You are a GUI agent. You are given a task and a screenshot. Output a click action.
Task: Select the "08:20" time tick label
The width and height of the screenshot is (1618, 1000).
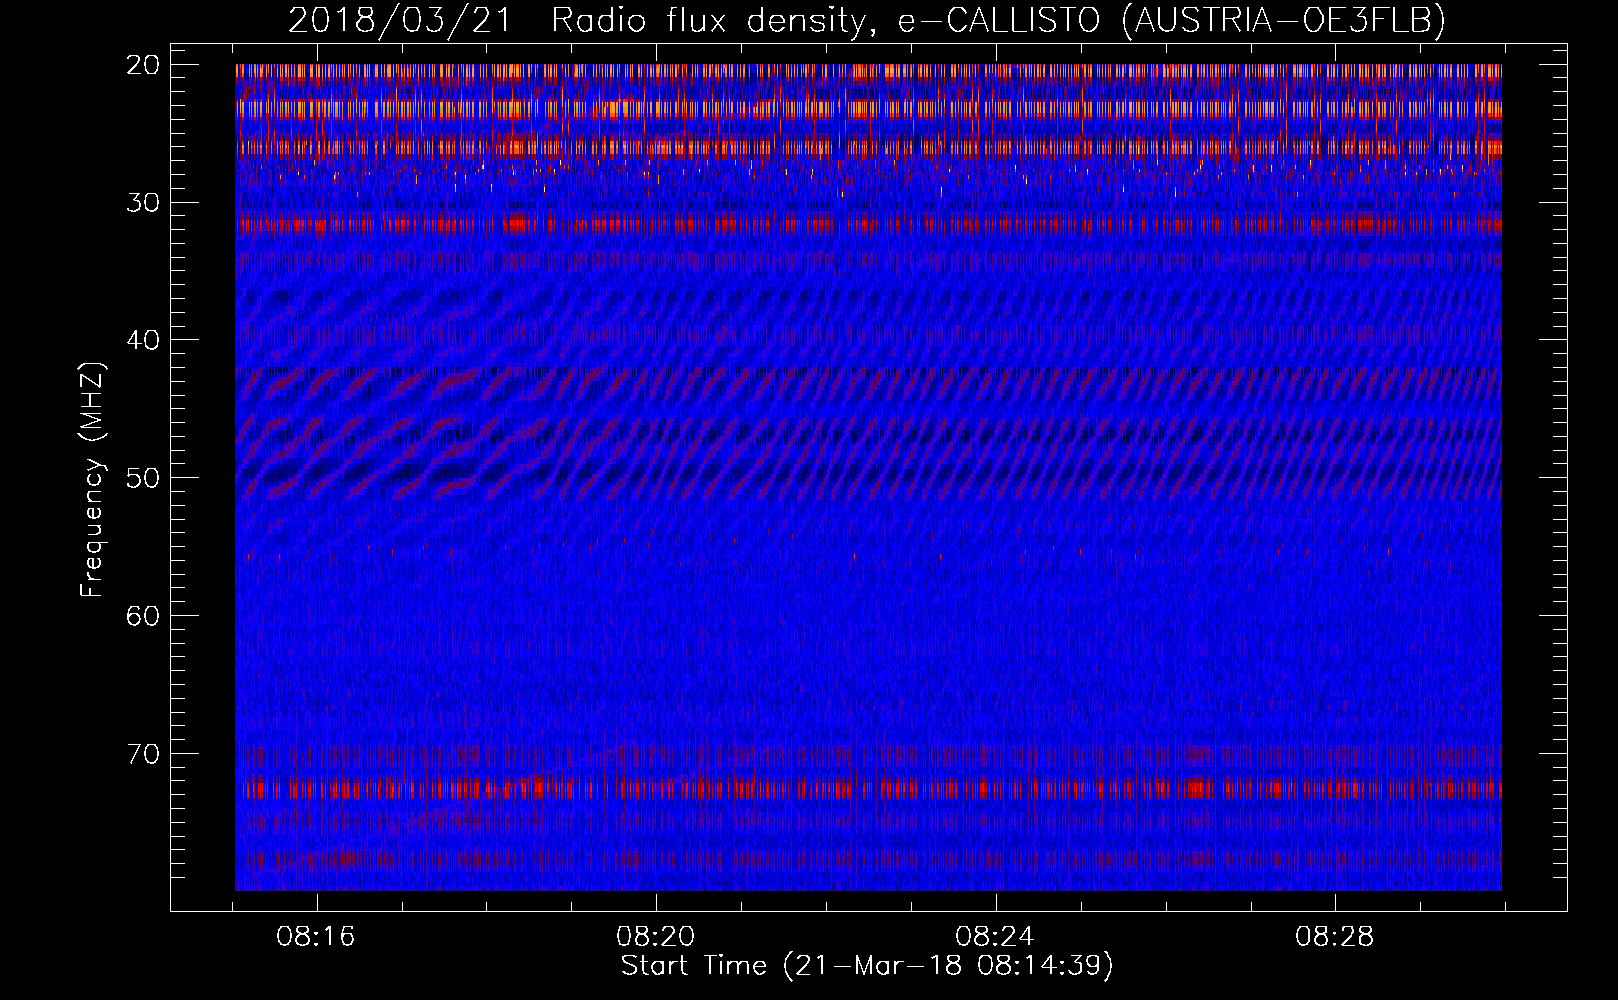pyautogui.click(x=656, y=937)
